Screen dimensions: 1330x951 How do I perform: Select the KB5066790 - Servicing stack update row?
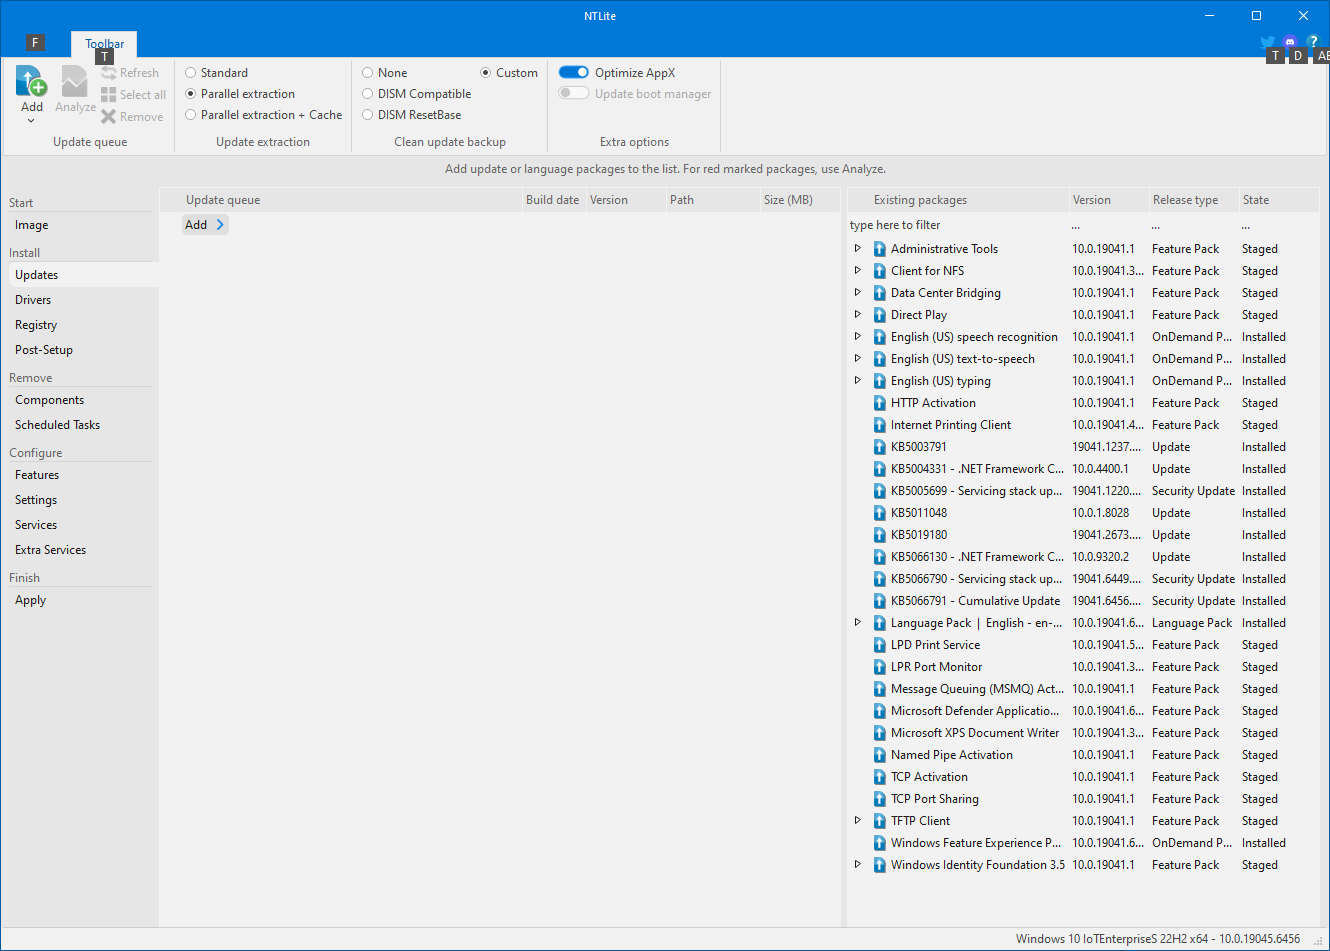[1083, 579]
